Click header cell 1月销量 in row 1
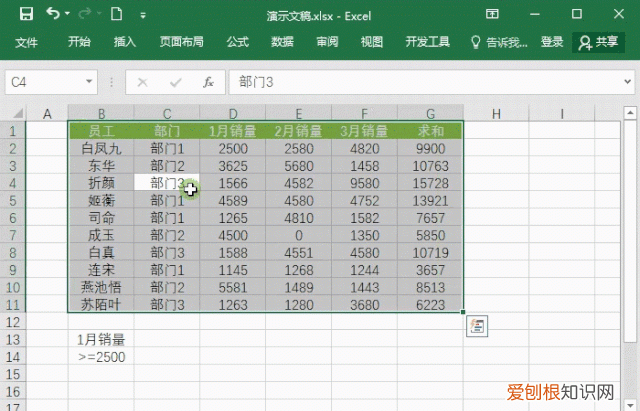 (233, 131)
